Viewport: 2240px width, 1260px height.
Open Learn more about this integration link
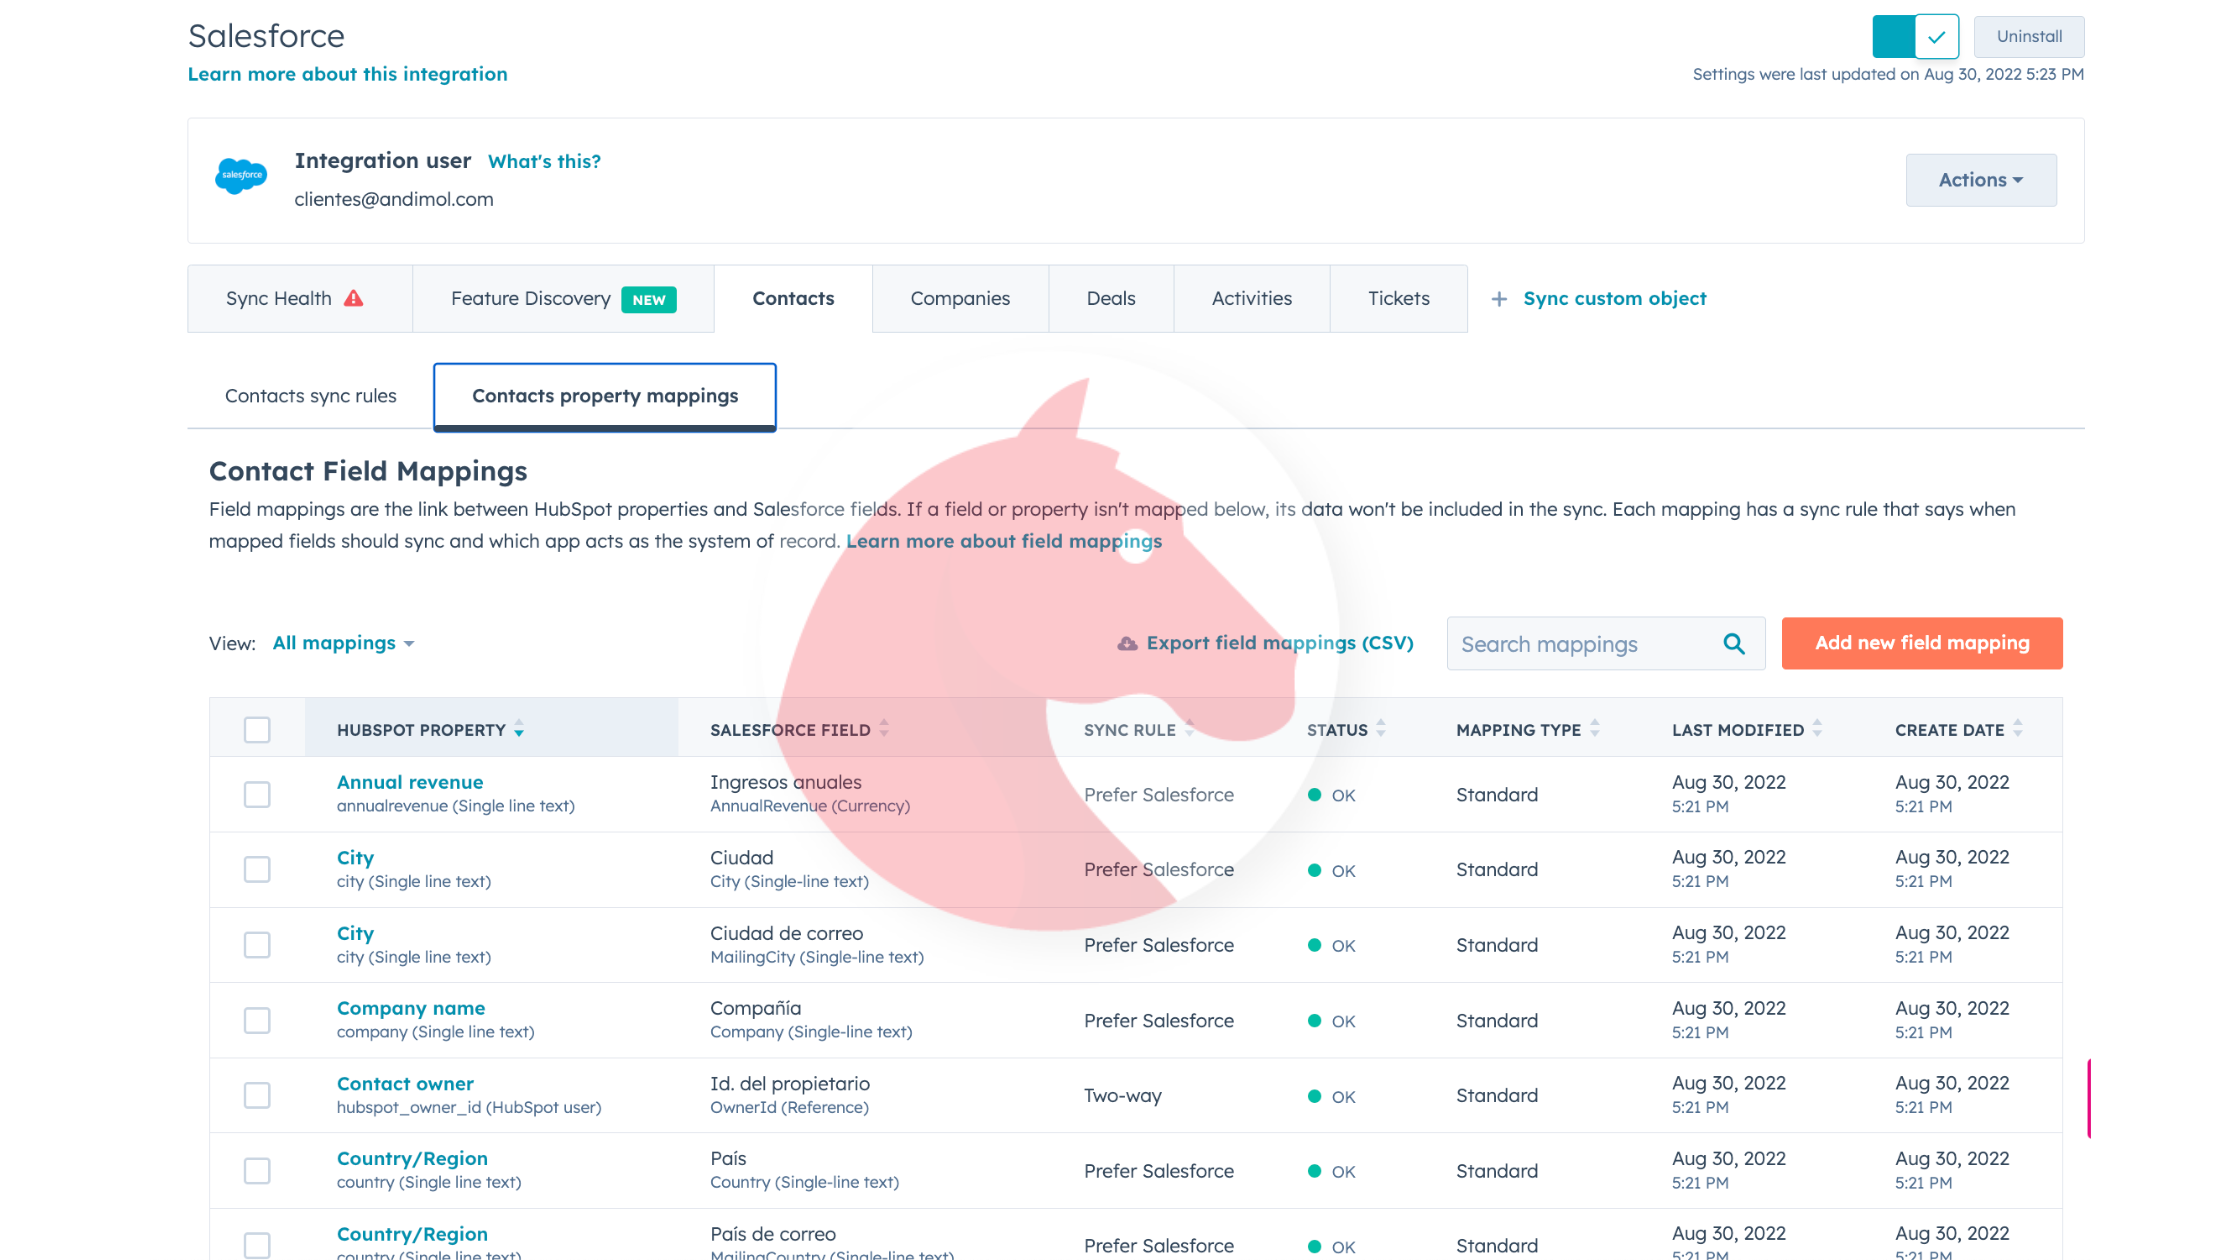(x=347, y=74)
